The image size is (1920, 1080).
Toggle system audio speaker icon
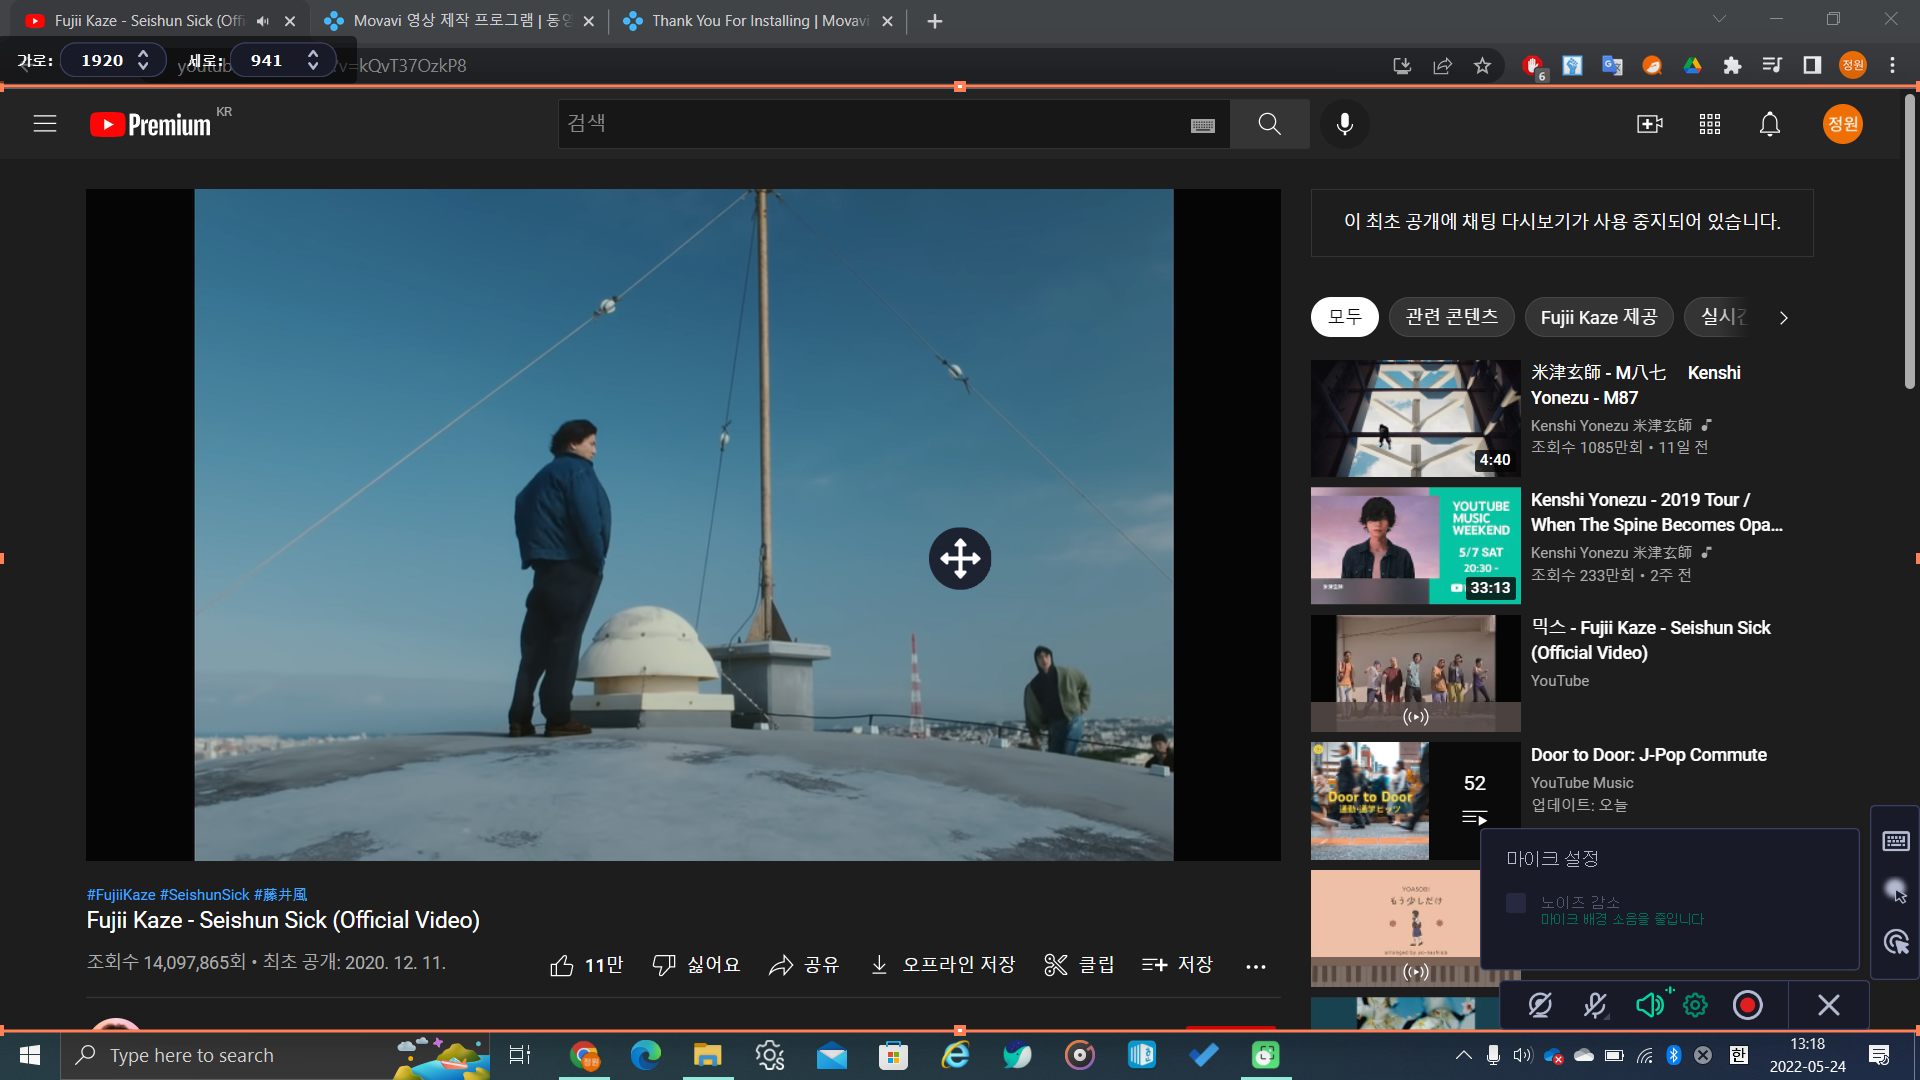click(1649, 1005)
